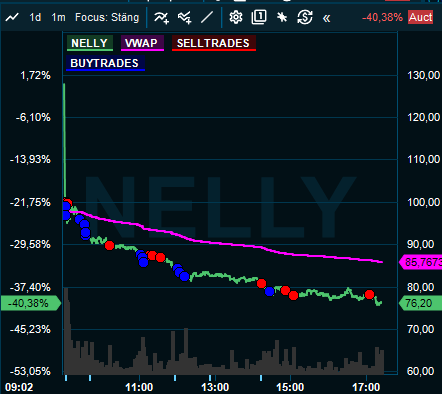
Task: Open chart settings gear icon
Action: [236, 17]
